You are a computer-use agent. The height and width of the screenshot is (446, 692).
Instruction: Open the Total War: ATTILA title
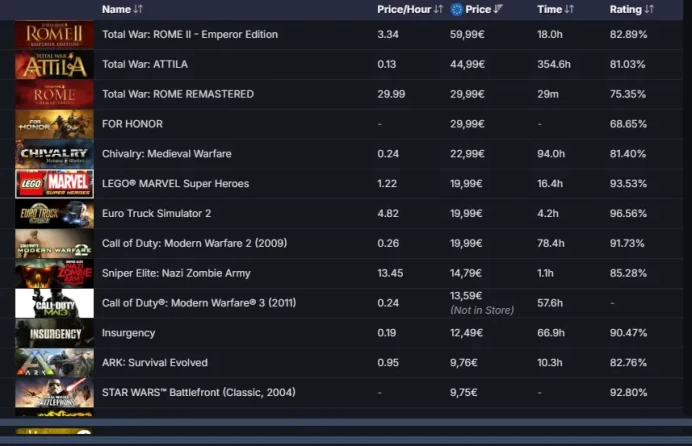tap(145, 64)
